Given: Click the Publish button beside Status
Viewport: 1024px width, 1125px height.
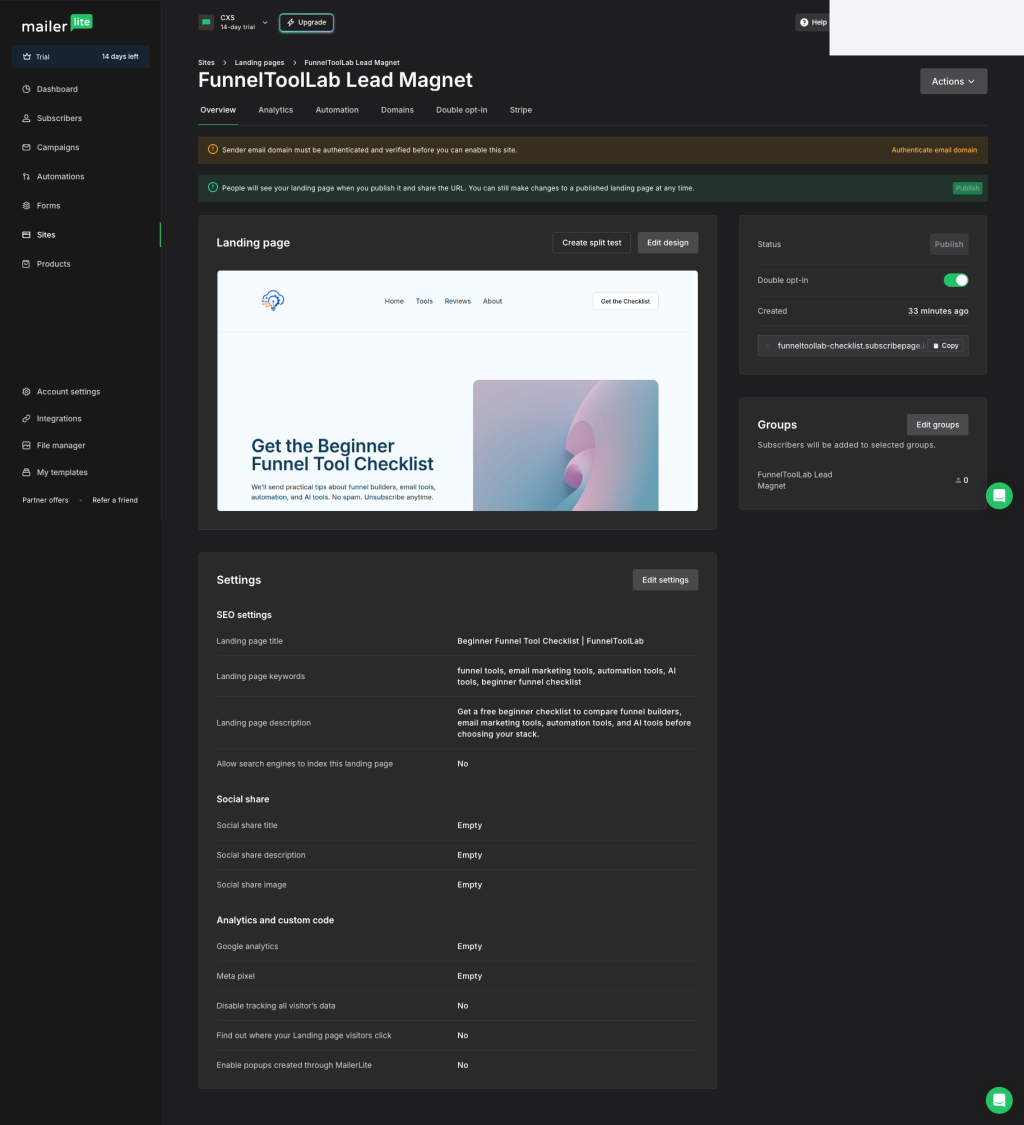Looking at the screenshot, I should click(x=948, y=244).
